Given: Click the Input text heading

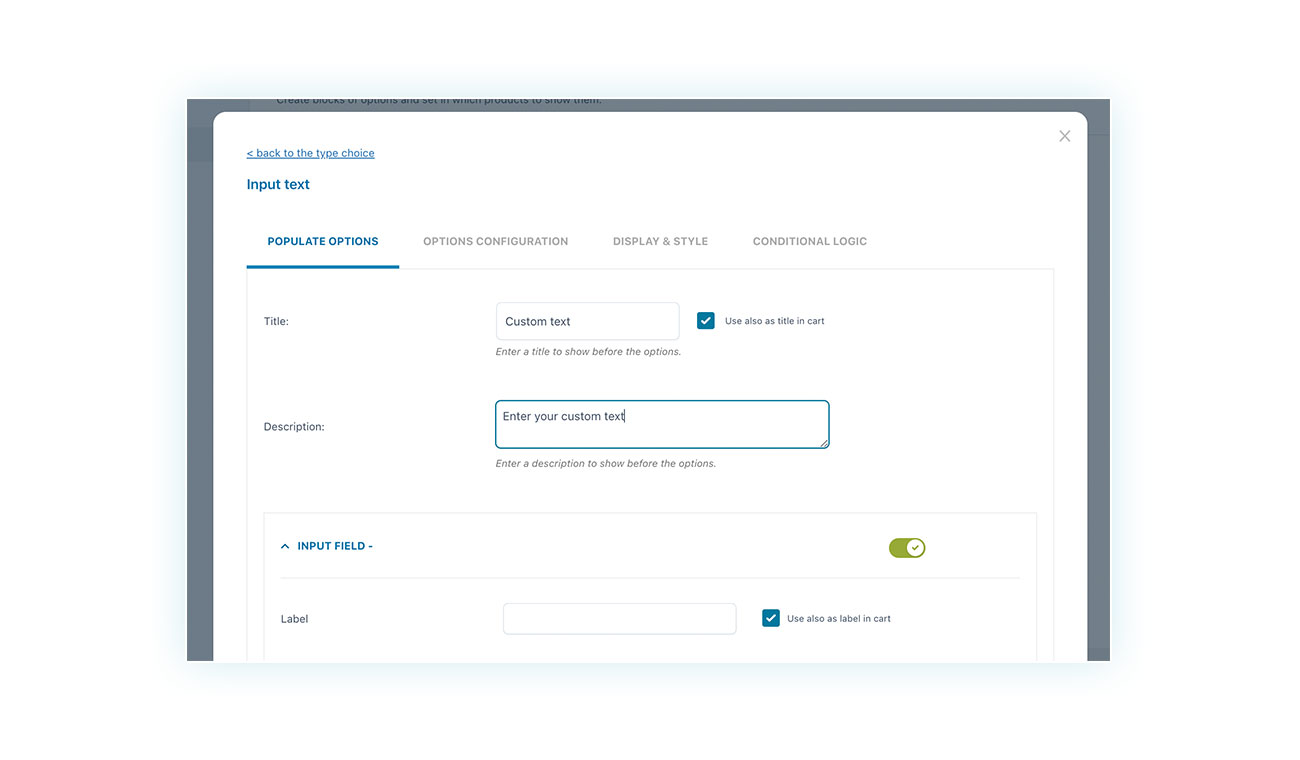Looking at the screenshot, I should (x=278, y=184).
